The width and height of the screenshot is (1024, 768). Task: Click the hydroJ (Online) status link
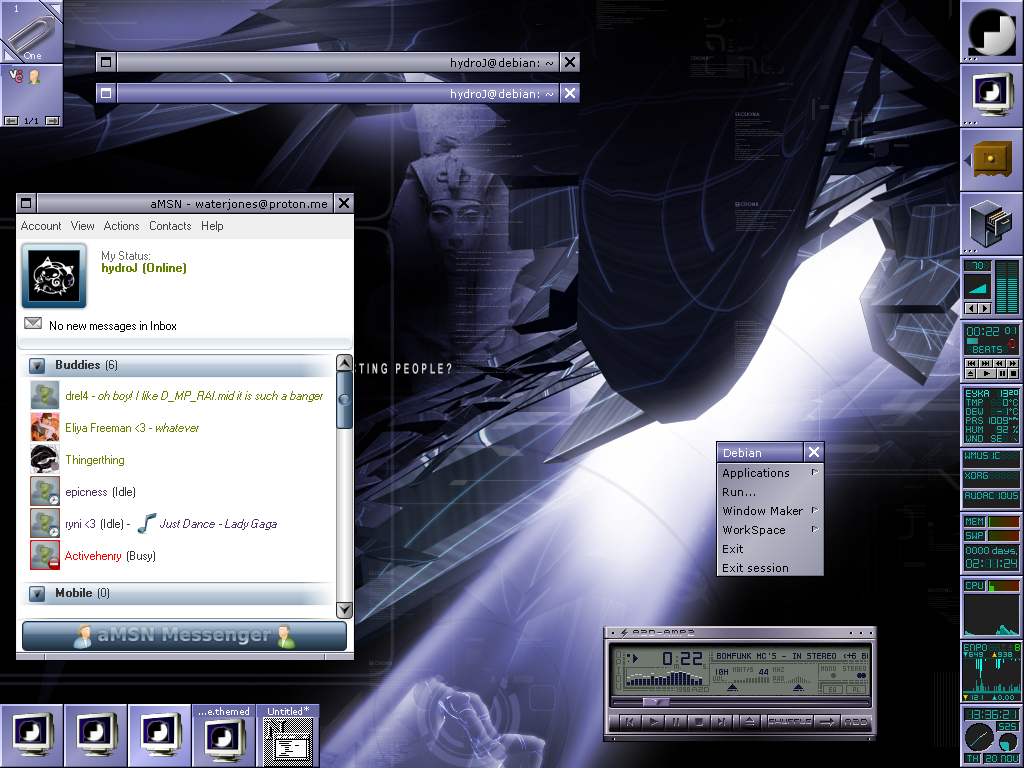pos(143,268)
